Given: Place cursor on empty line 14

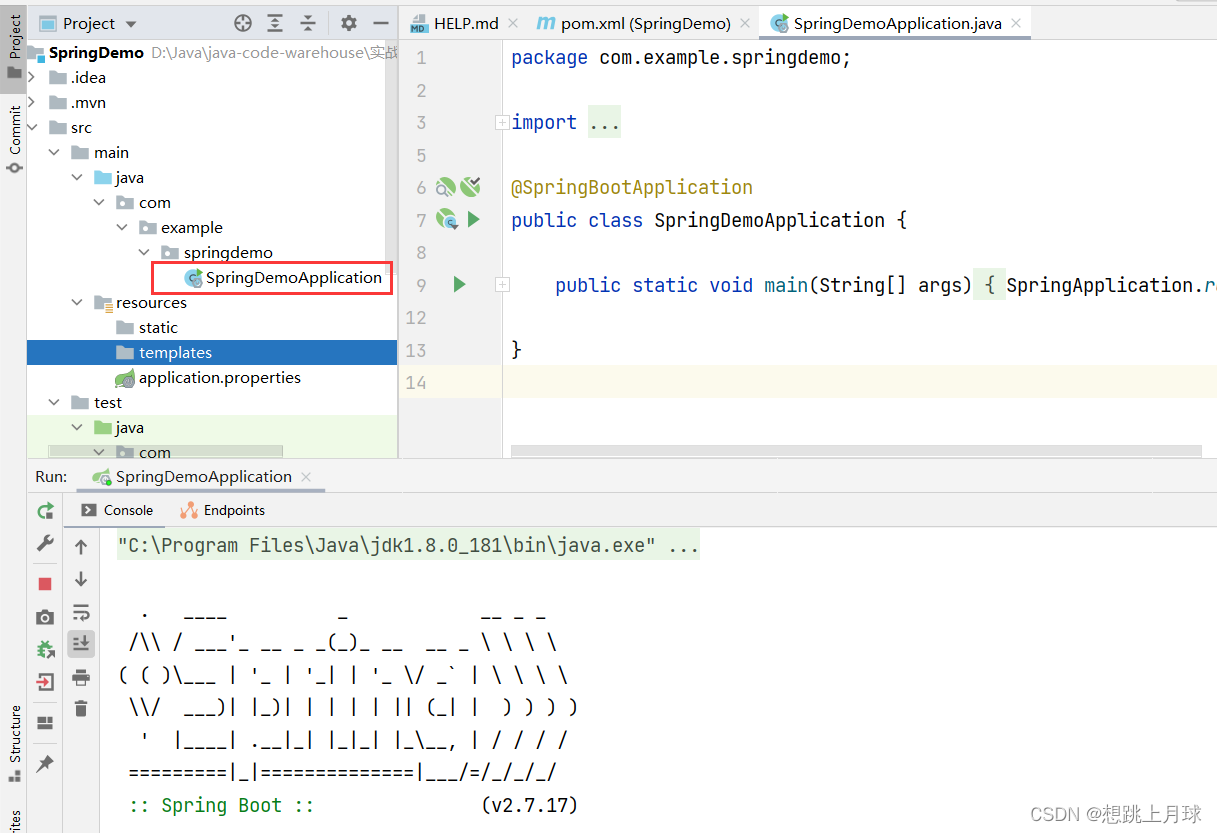Looking at the screenshot, I should coord(859,382).
